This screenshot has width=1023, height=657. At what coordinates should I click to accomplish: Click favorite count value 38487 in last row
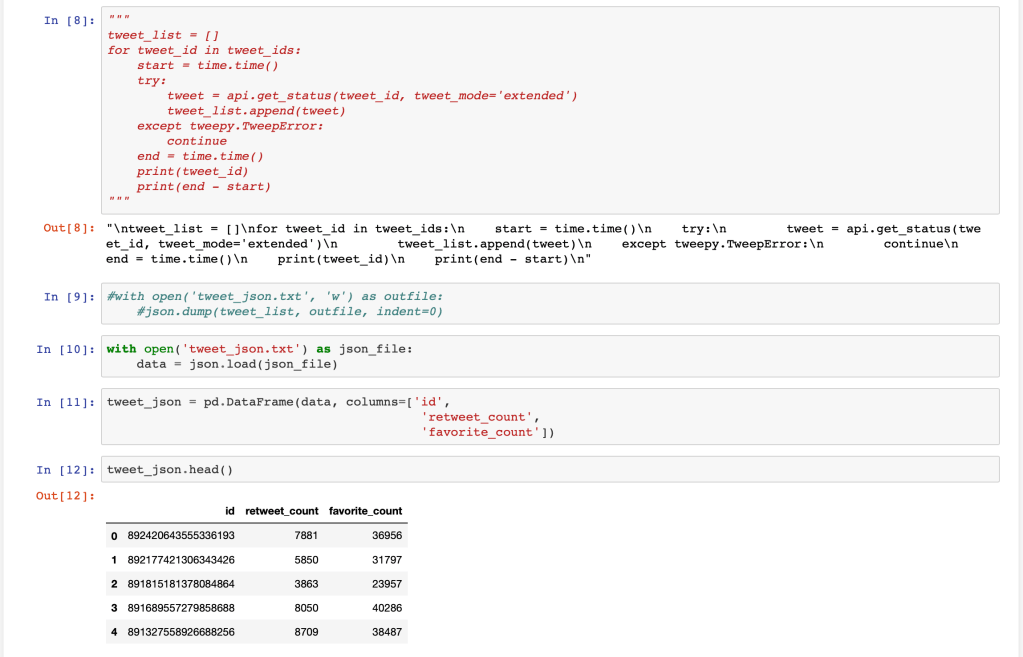pyautogui.click(x=386, y=632)
